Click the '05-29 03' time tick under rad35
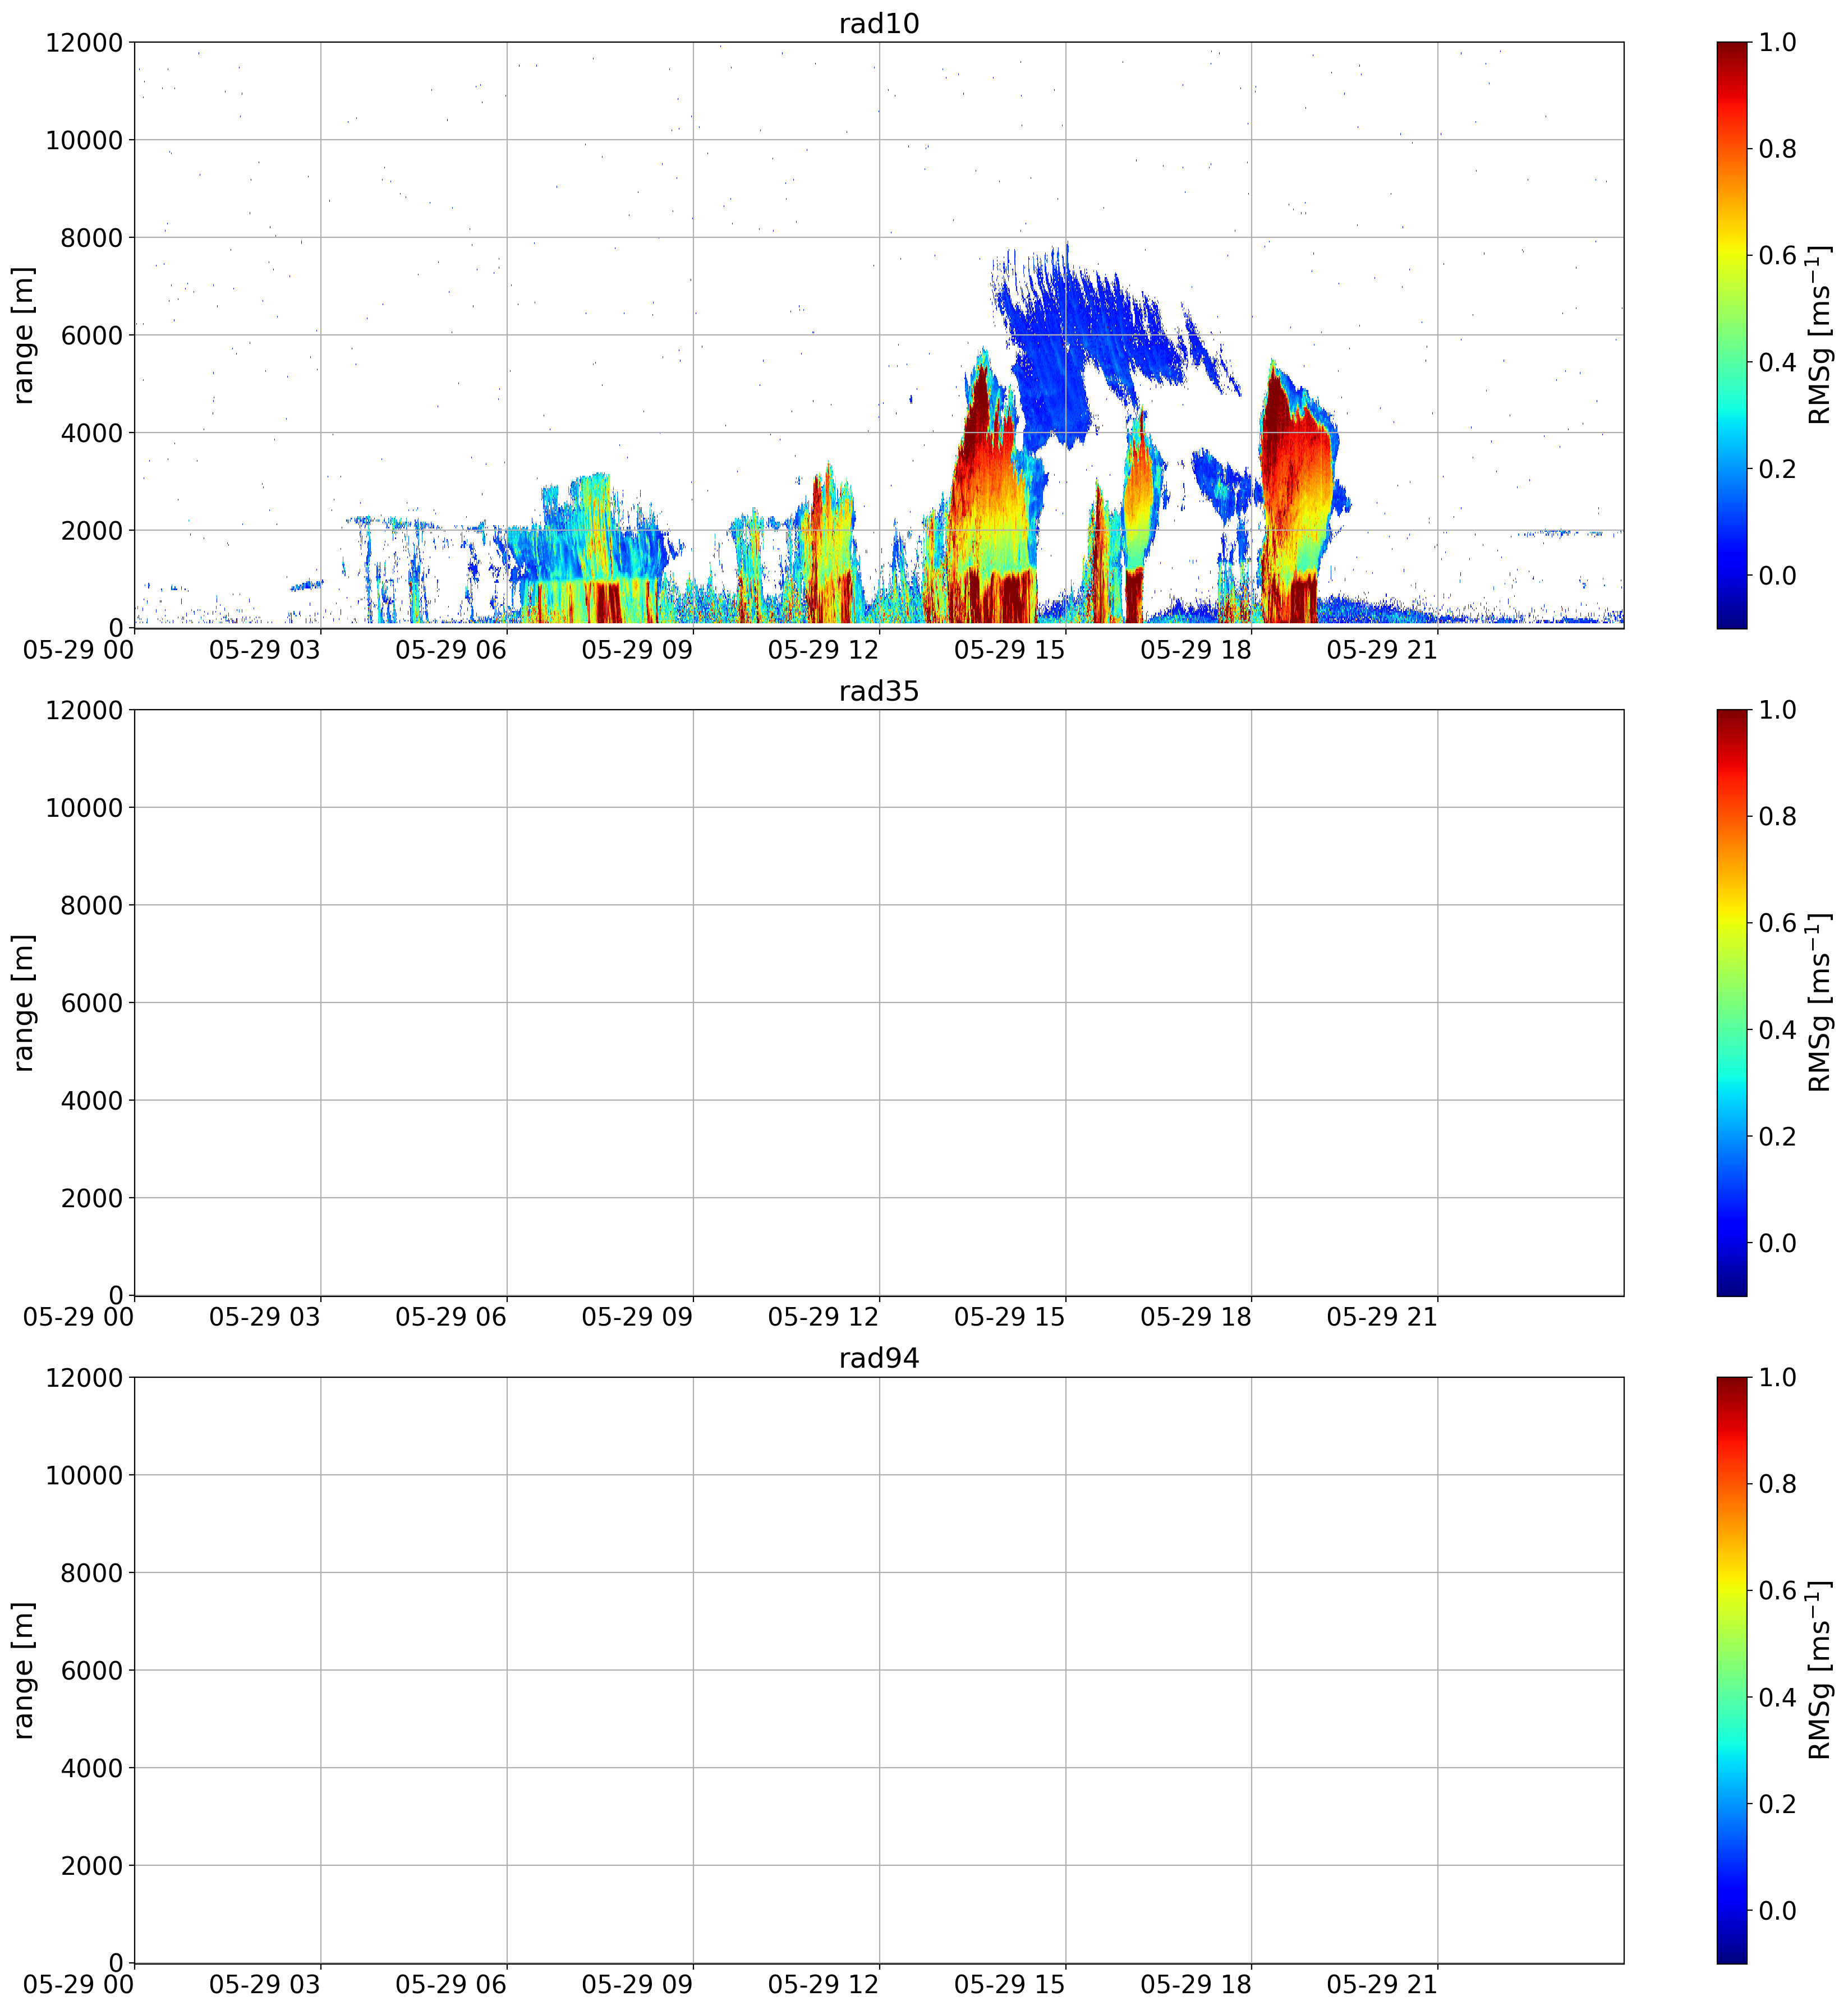This screenshot has width=1848, height=2010. [x=265, y=1317]
